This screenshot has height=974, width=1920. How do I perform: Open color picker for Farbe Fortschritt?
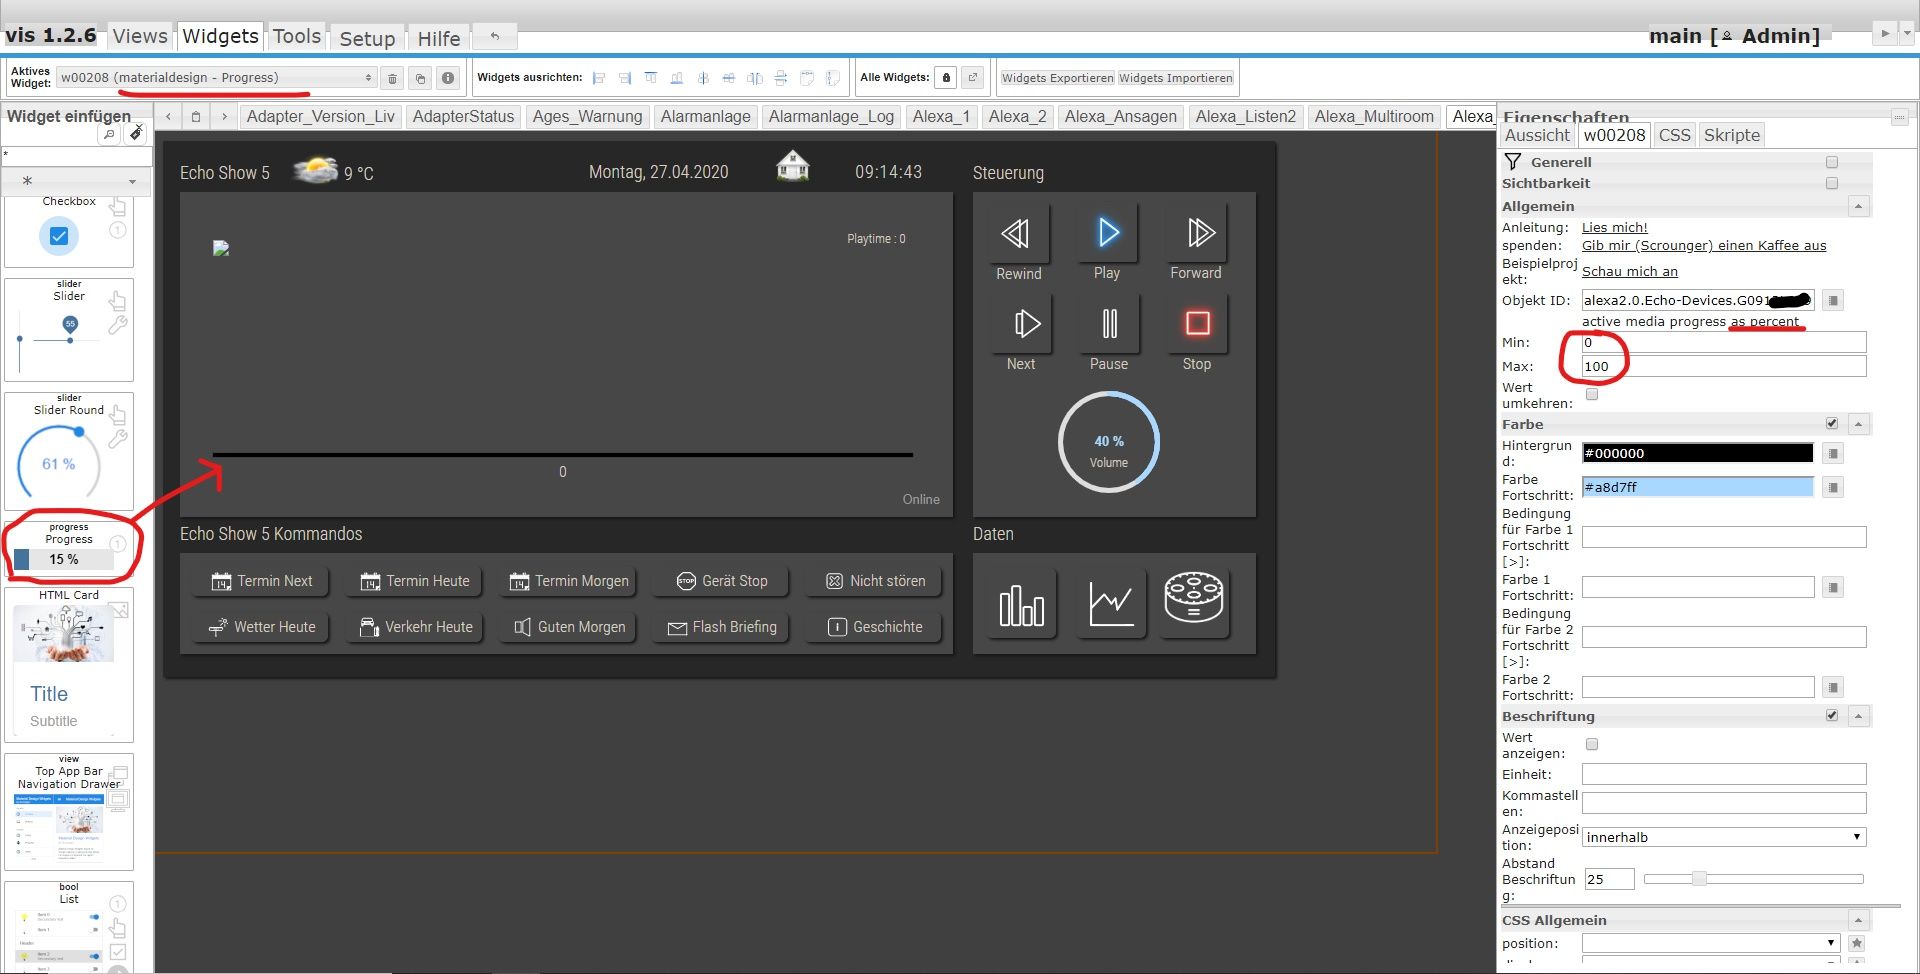click(x=1833, y=487)
